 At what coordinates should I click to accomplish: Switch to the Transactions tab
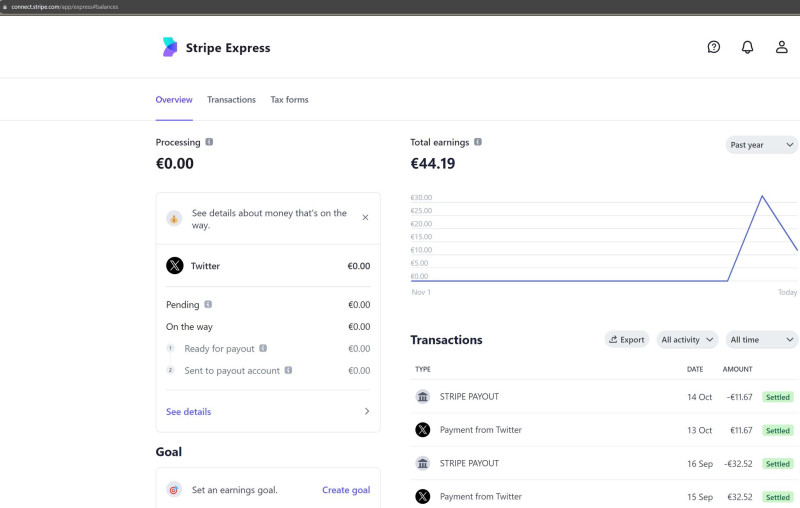click(x=231, y=99)
